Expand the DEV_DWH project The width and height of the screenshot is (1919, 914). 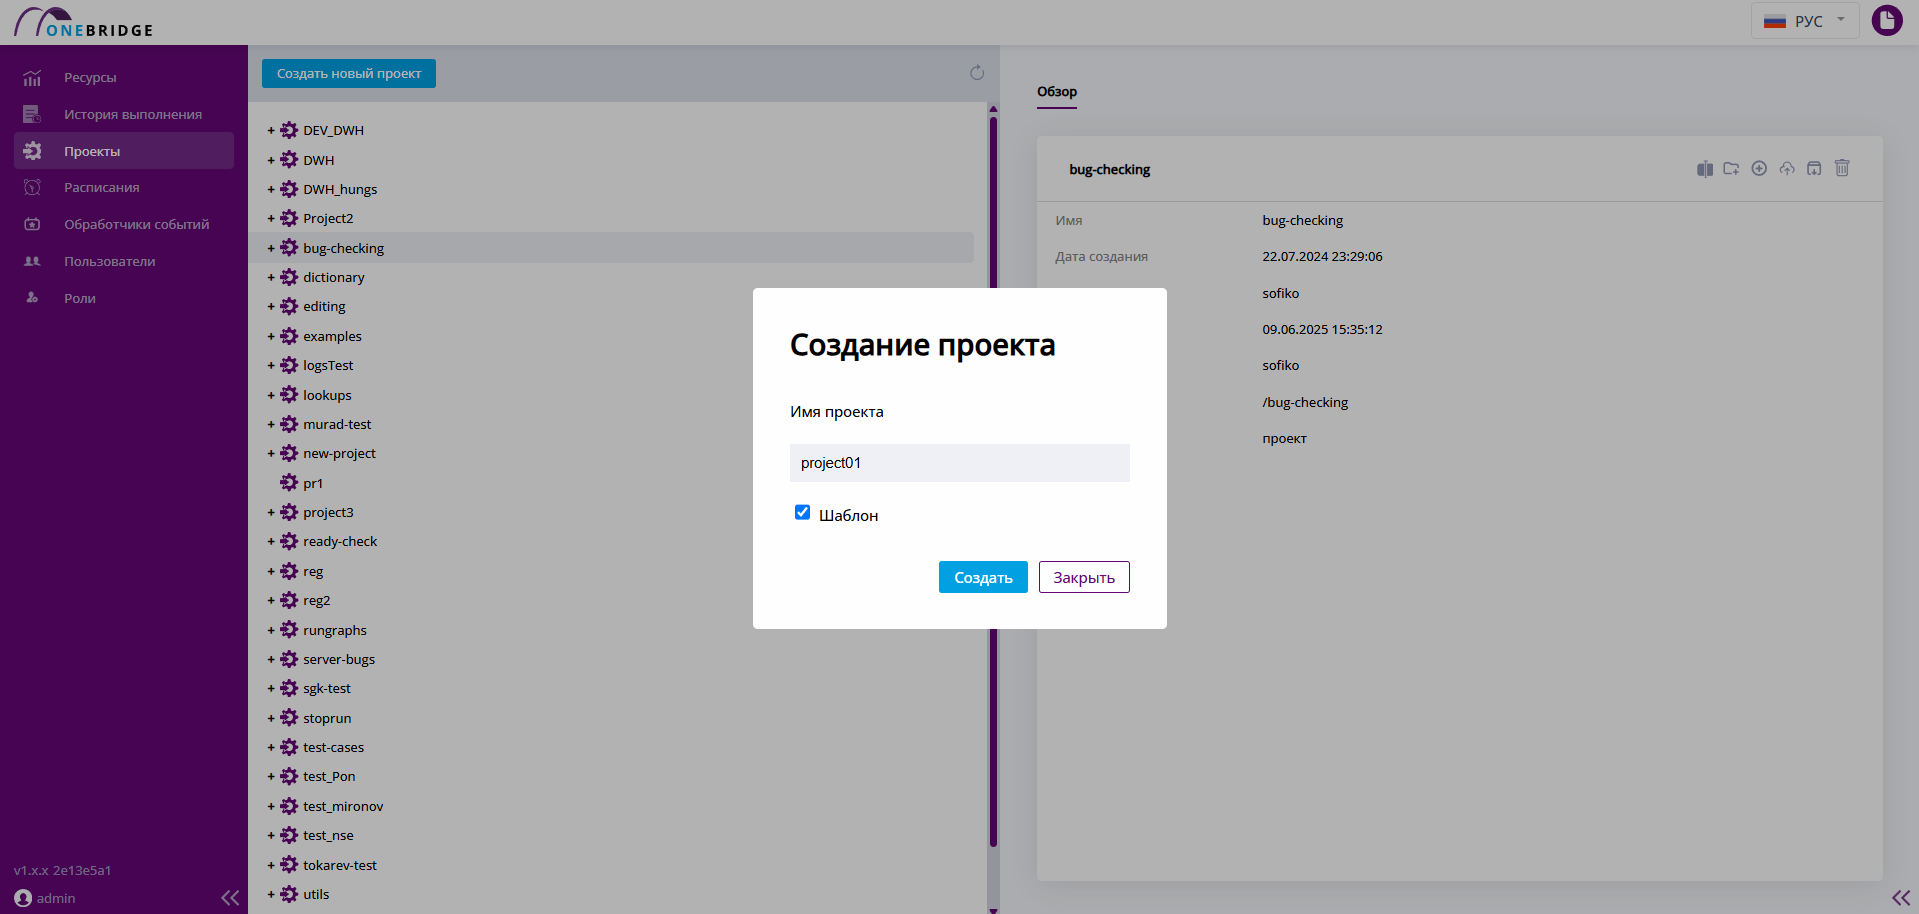(x=271, y=131)
